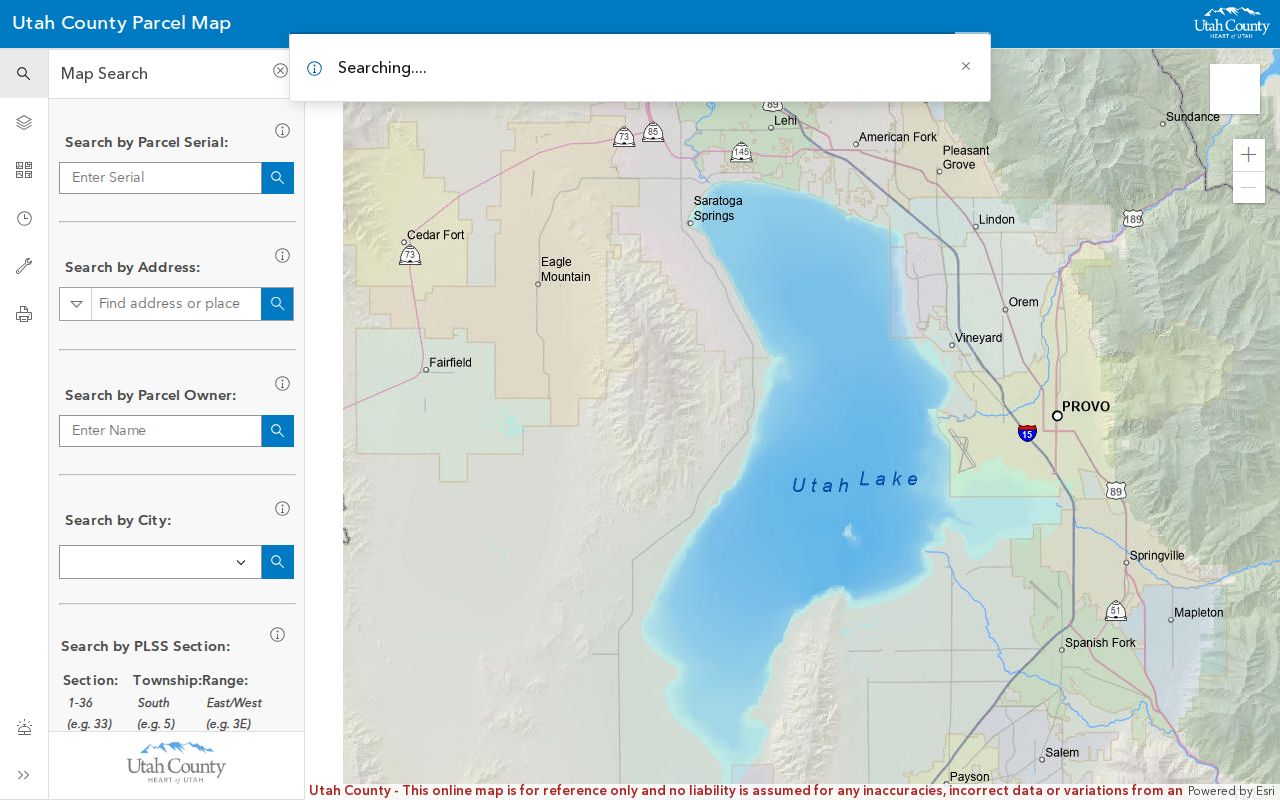Click the Utah County logo below search panel
This screenshot has width=1280, height=800.
(x=176, y=762)
